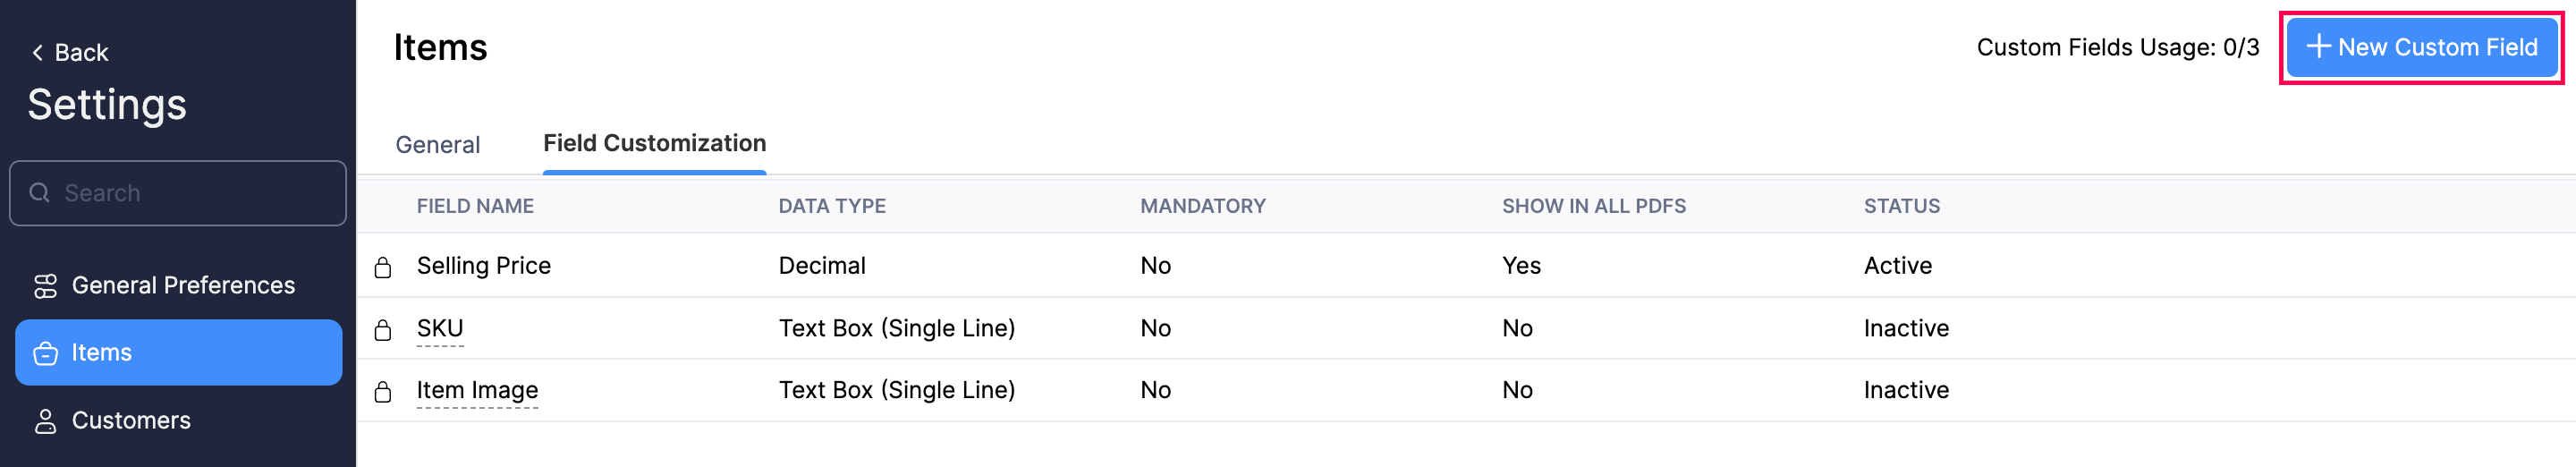Screen dimensions: 2576x467
Task: Click the lock icon beside Item Image
Action: coord(382,392)
